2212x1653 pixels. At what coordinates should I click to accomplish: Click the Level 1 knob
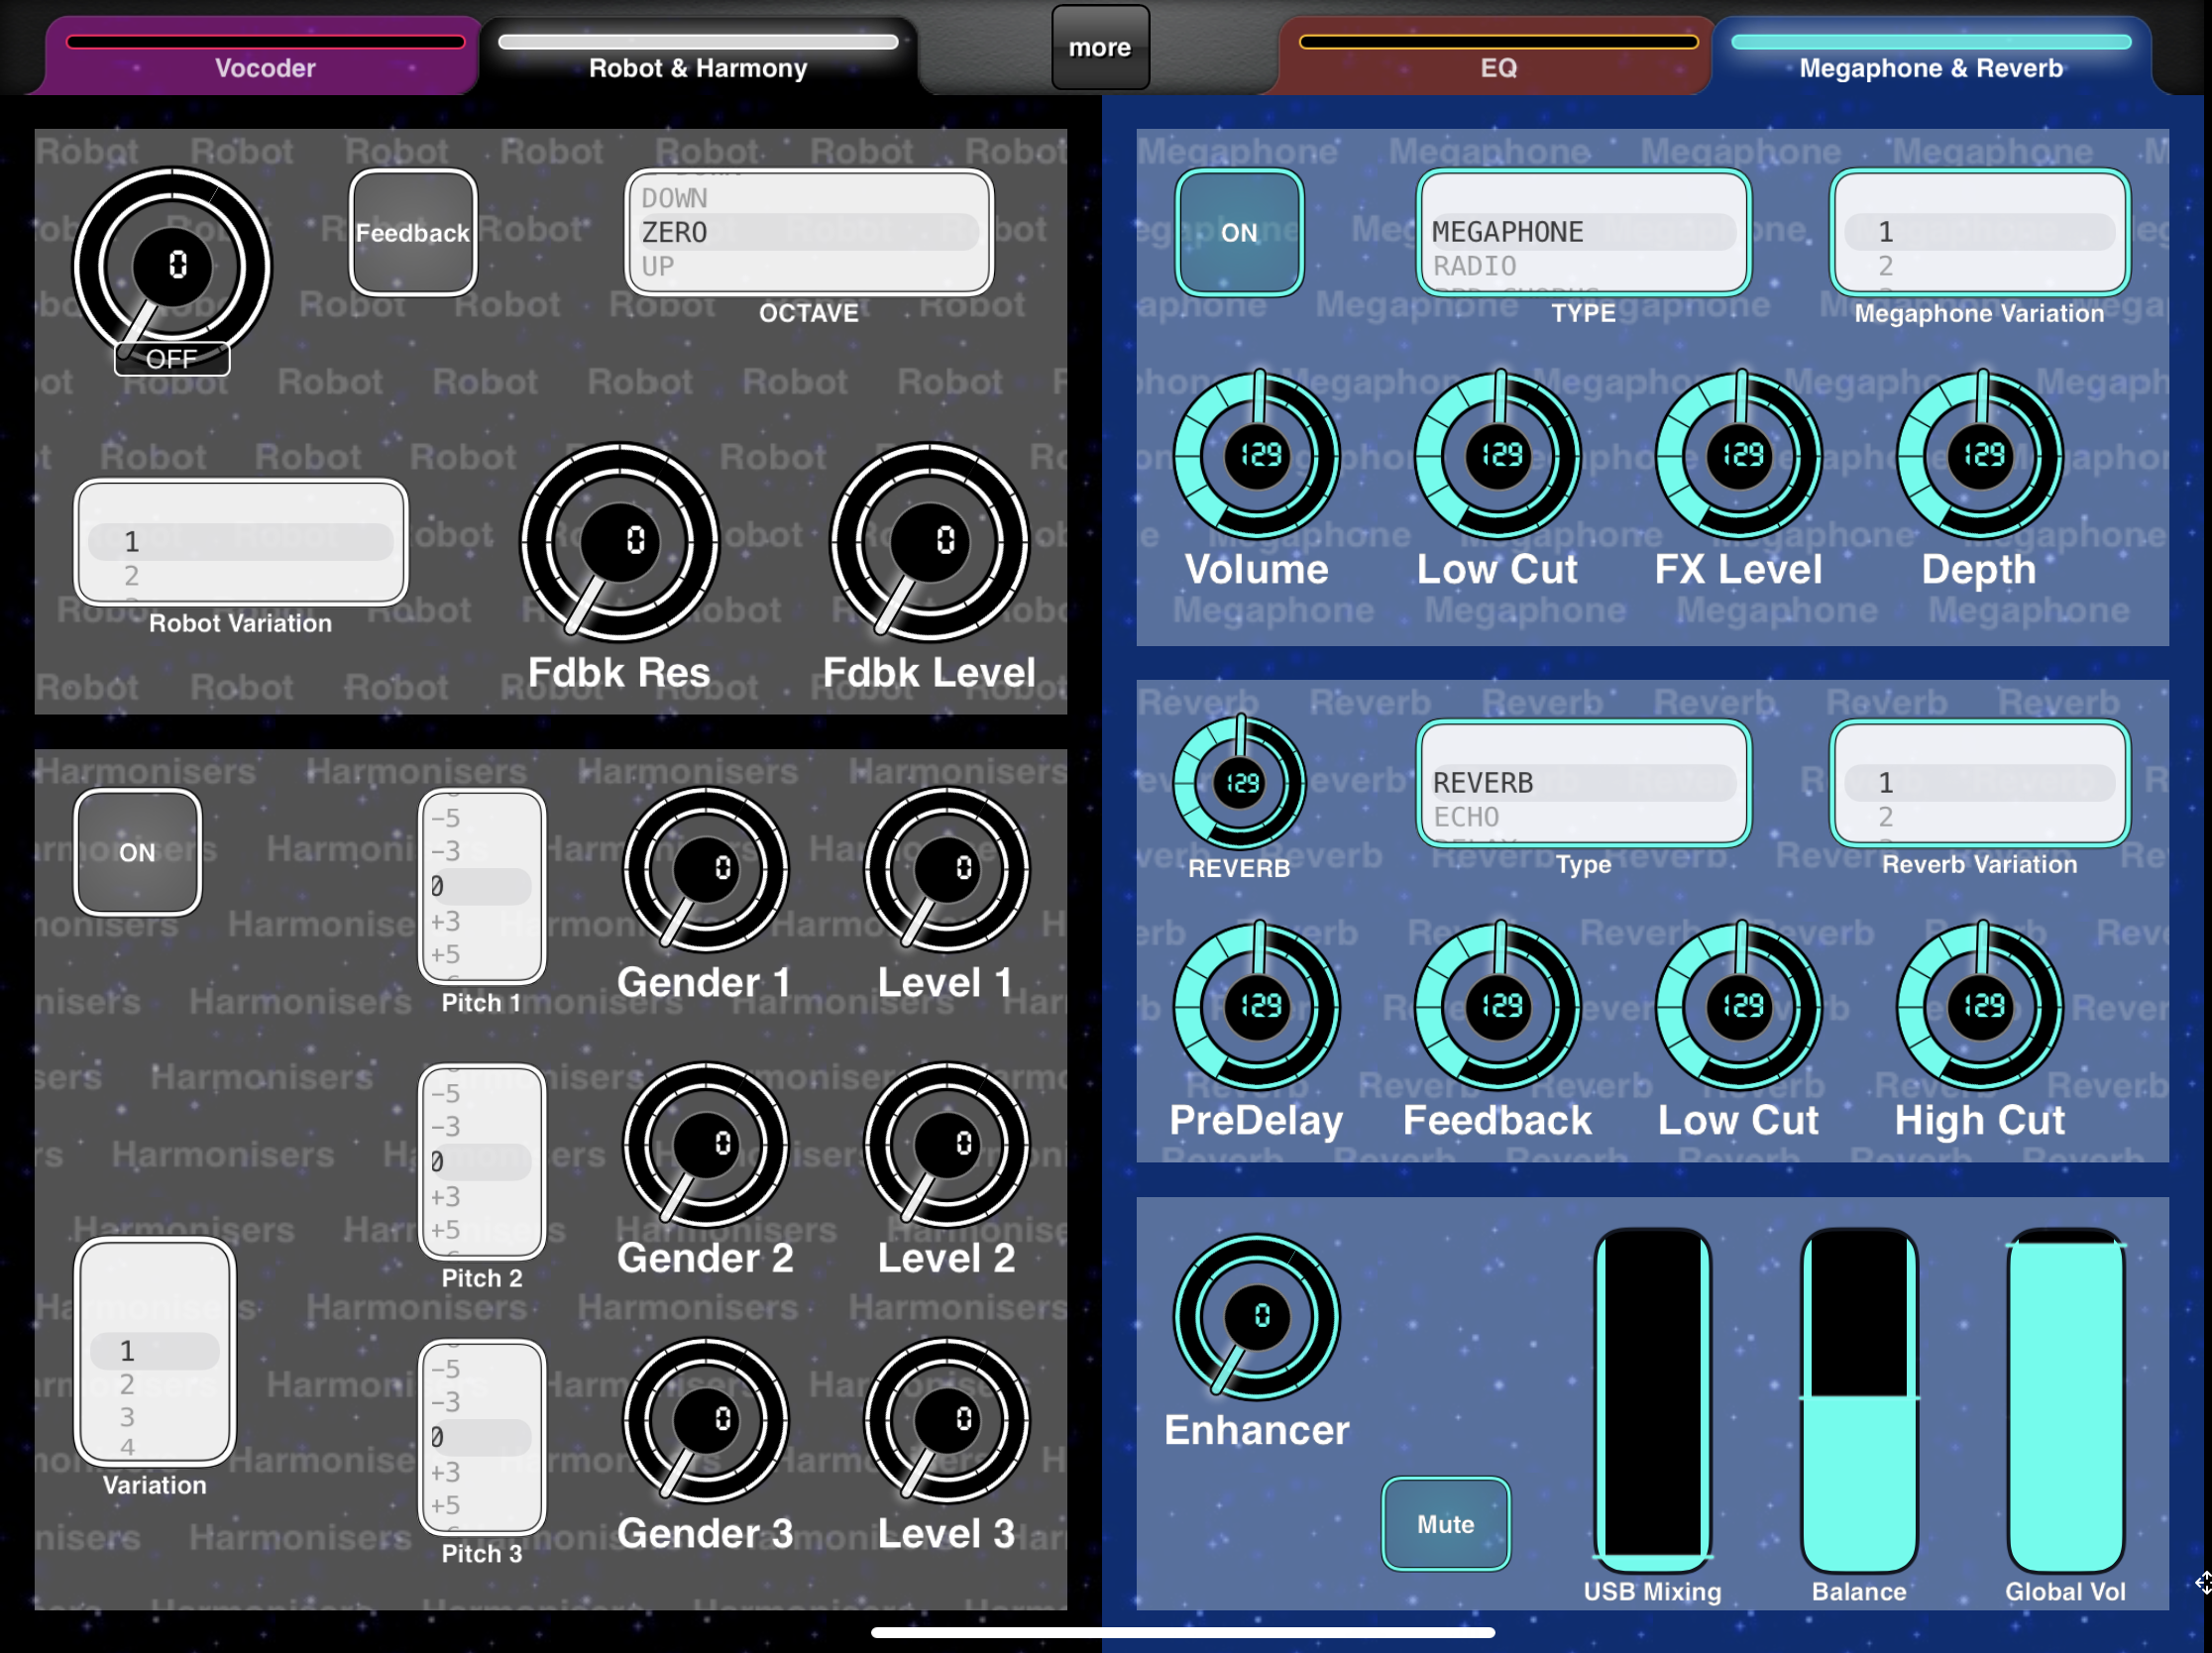[x=946, y=869]
